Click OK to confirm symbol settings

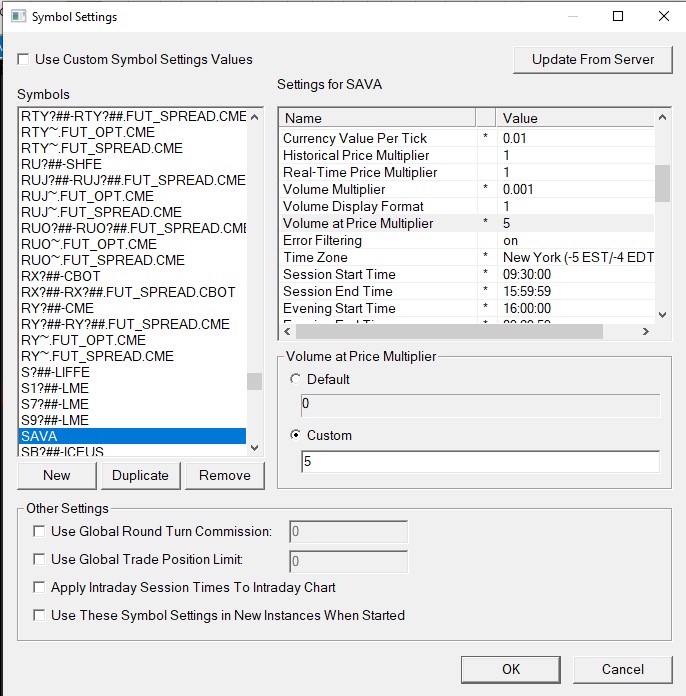point(511,669)
